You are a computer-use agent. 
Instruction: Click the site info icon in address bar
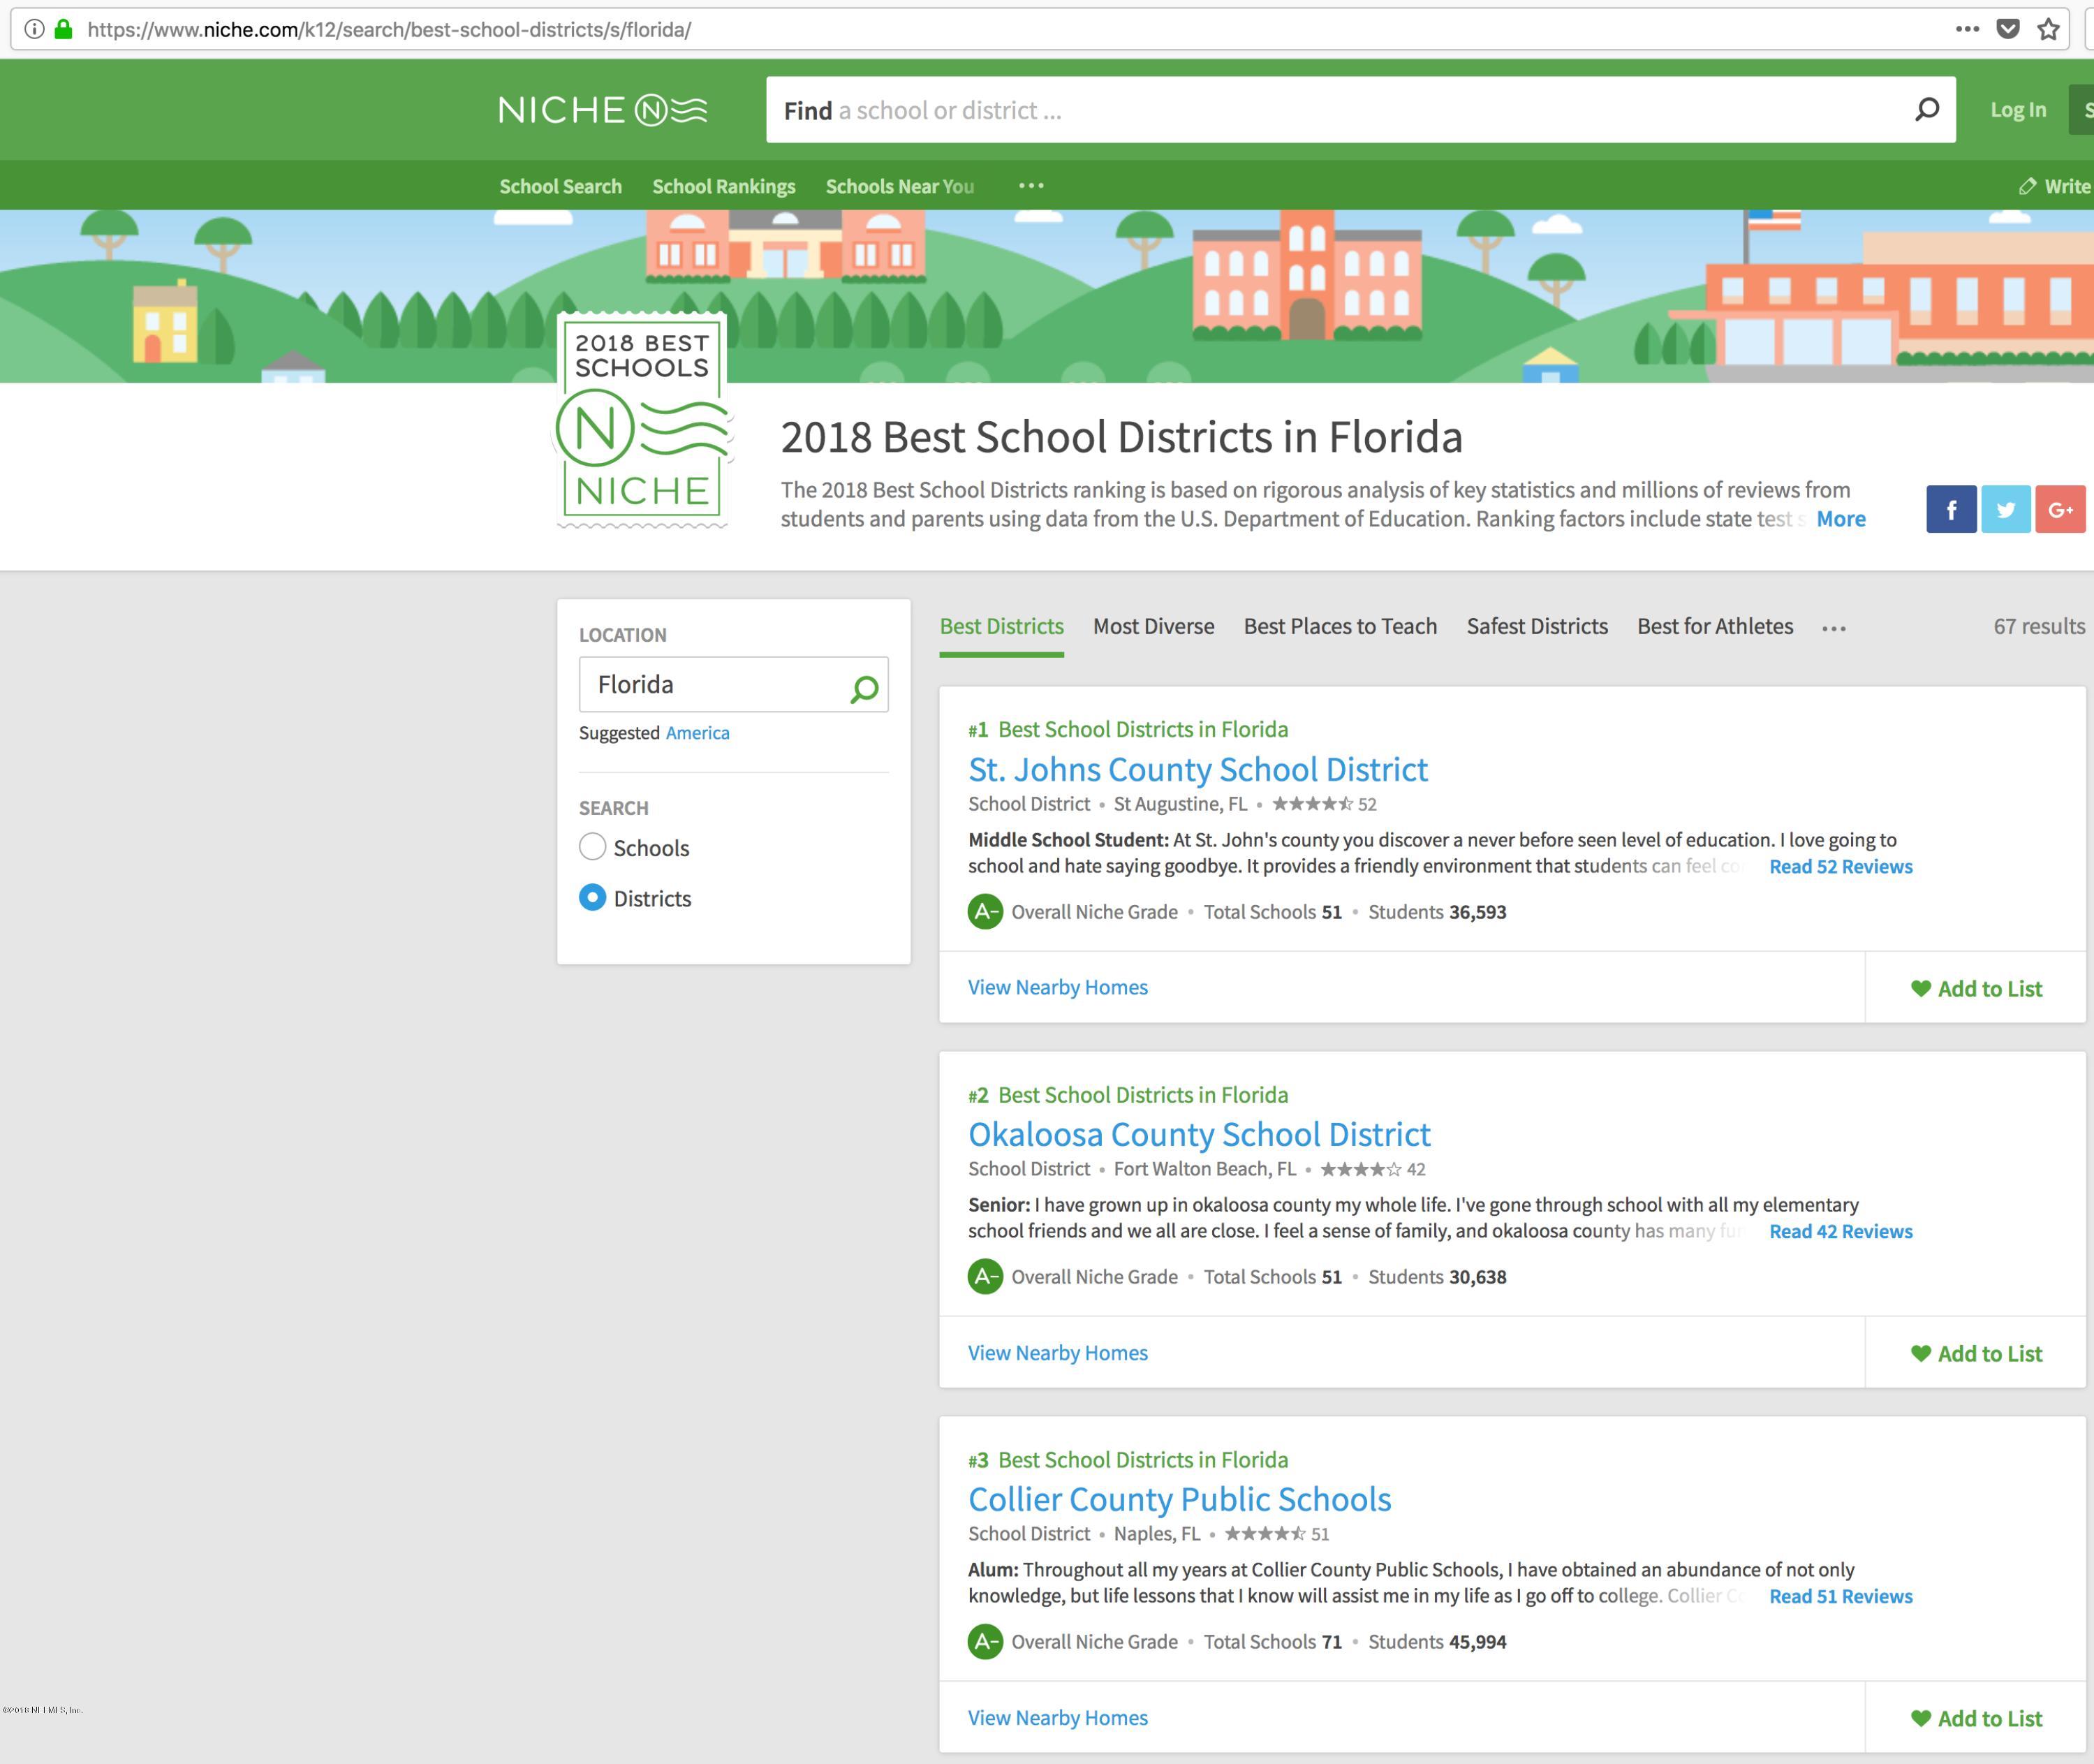(34, 29)
